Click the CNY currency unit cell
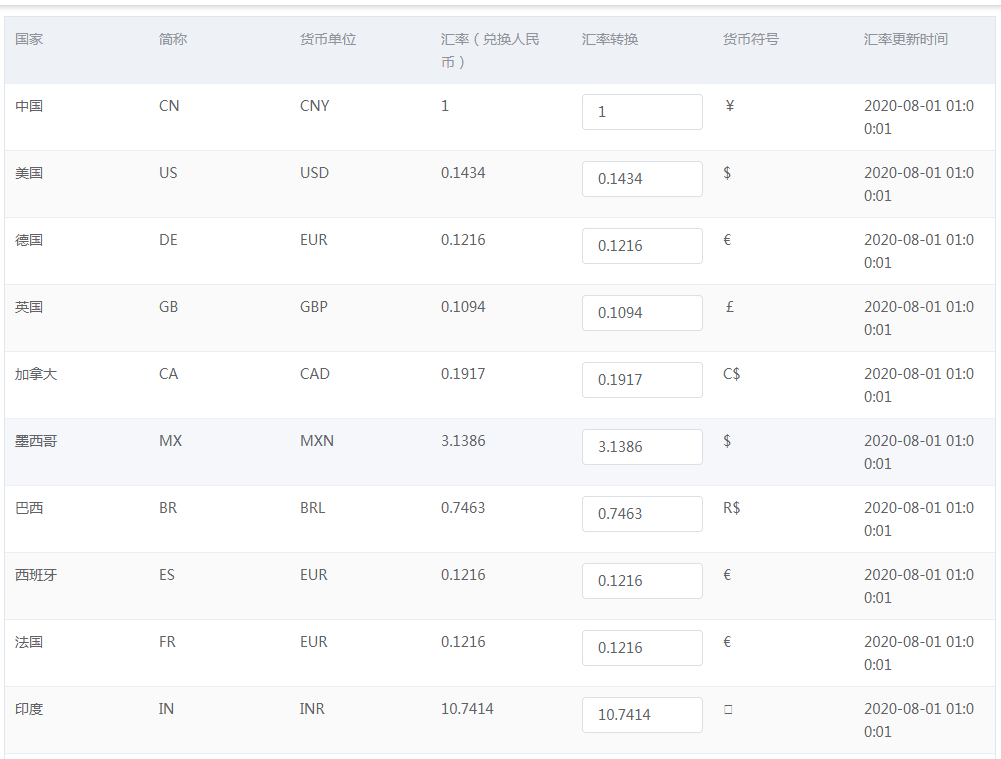 click(315, 106)
